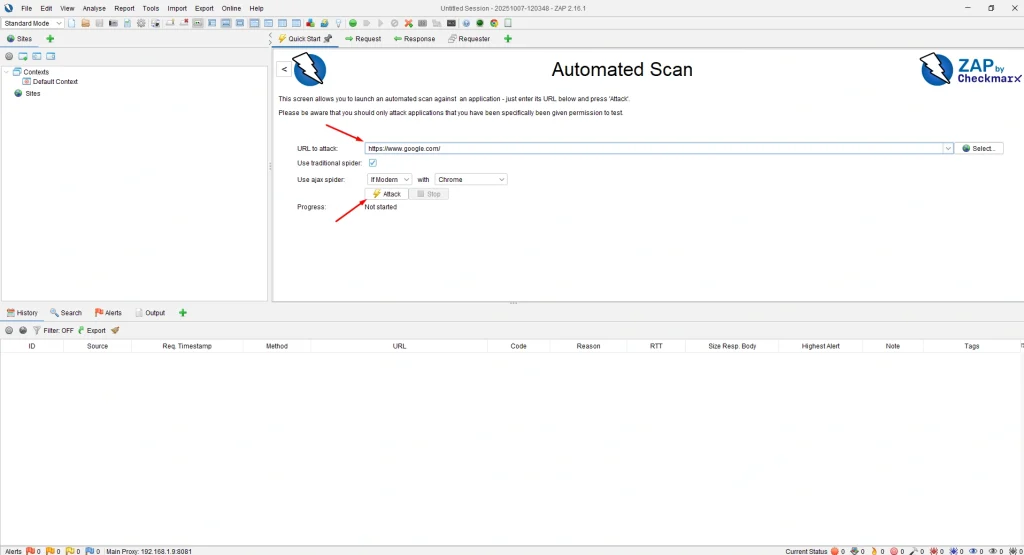Click the back arrow beside the ZAP logo

click(x=284, y=69)
